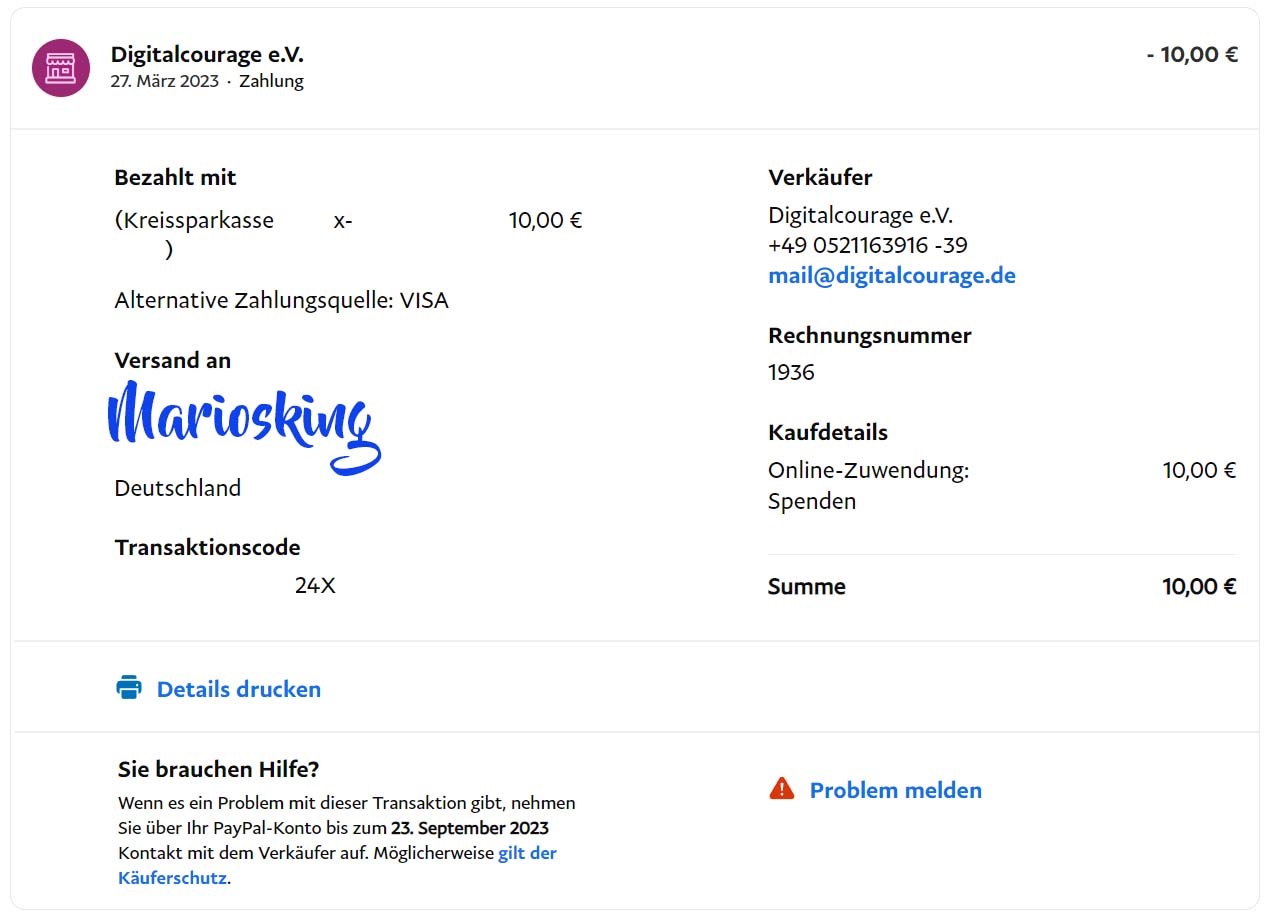1273x916 pixels.
Task: Click the Problem melden link
Action: tap(895, 790)
